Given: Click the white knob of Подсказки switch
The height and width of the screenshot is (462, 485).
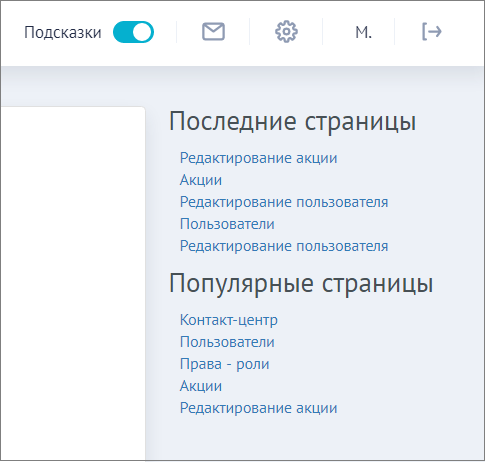Looking at the screenshot, I should pyautogui.click(x=143, y=32).
